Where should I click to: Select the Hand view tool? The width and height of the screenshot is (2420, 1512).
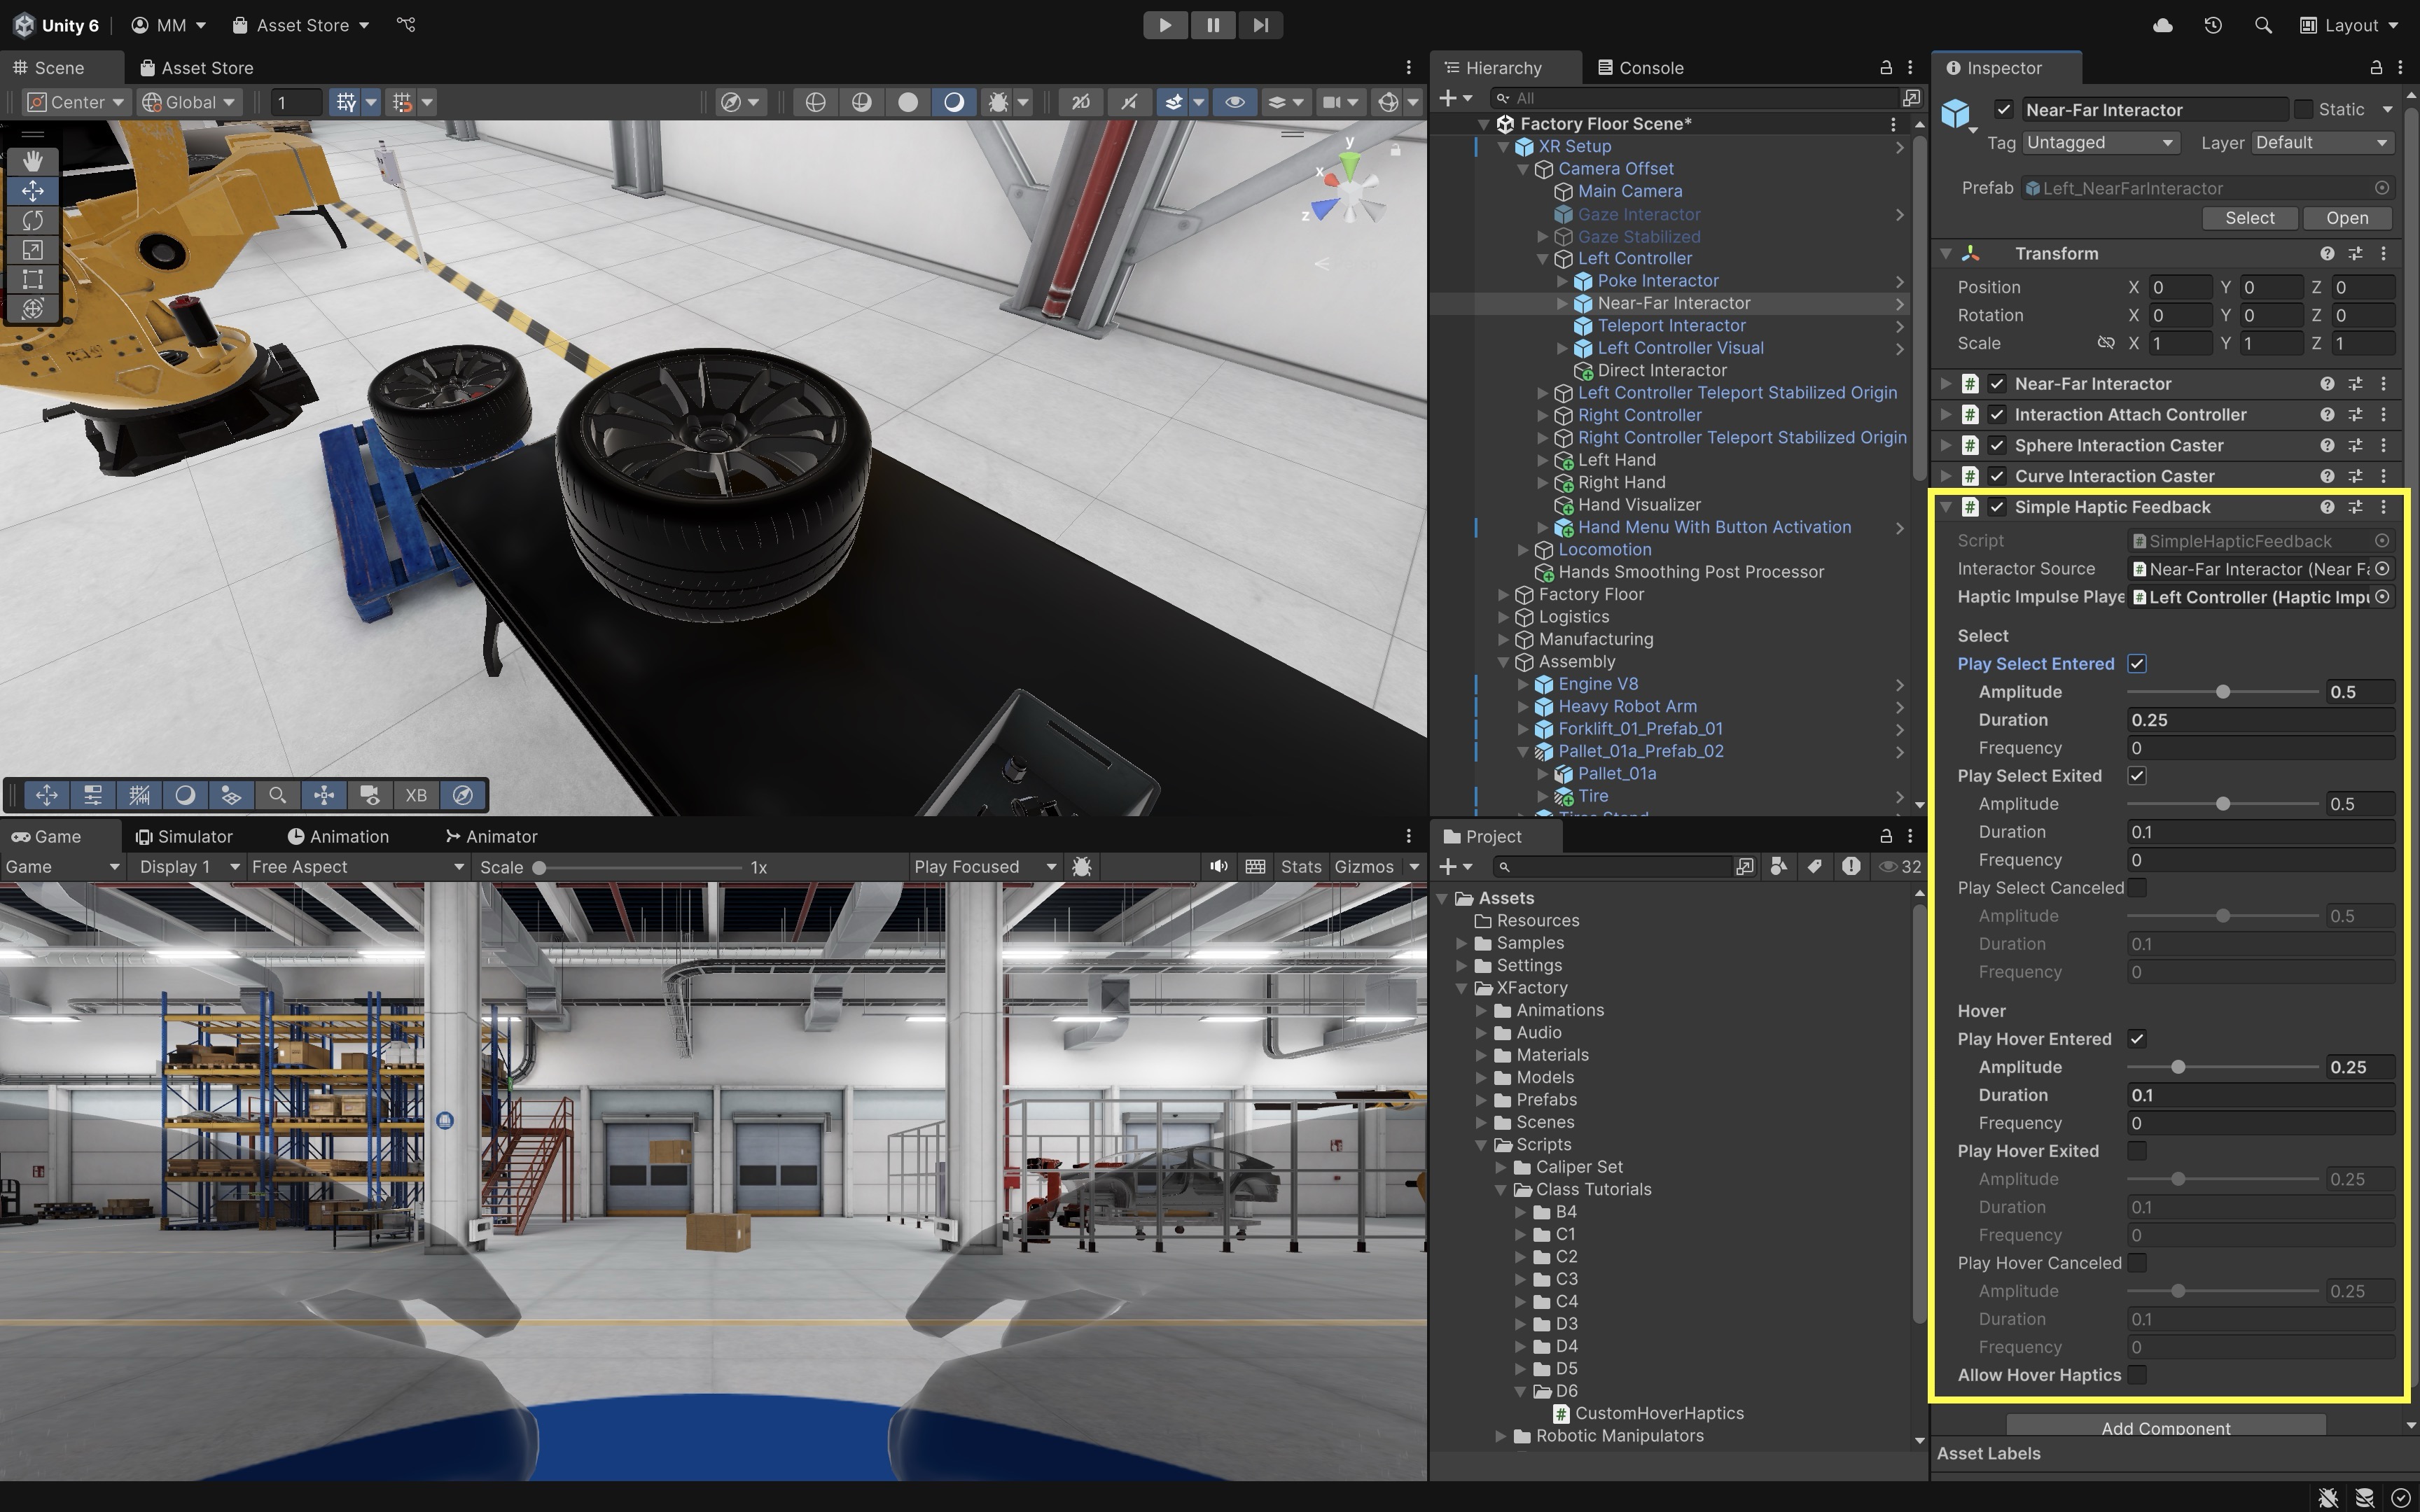[32, 161]
